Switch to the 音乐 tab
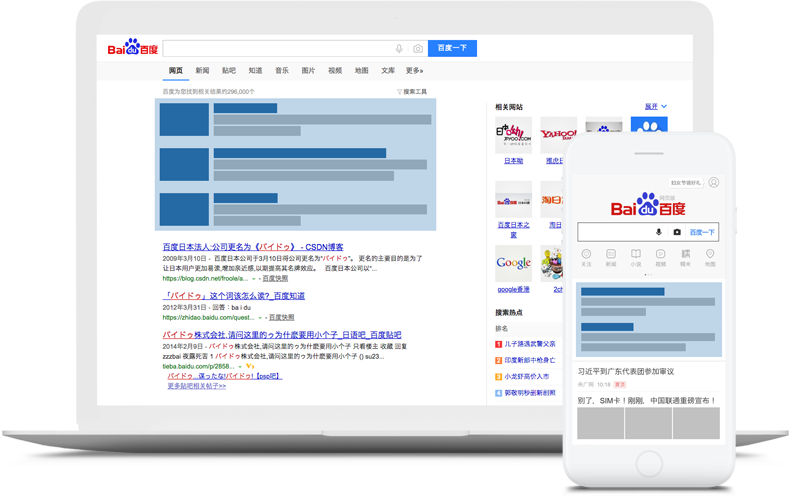Screen dimensions: 790x496 (282, 71)
